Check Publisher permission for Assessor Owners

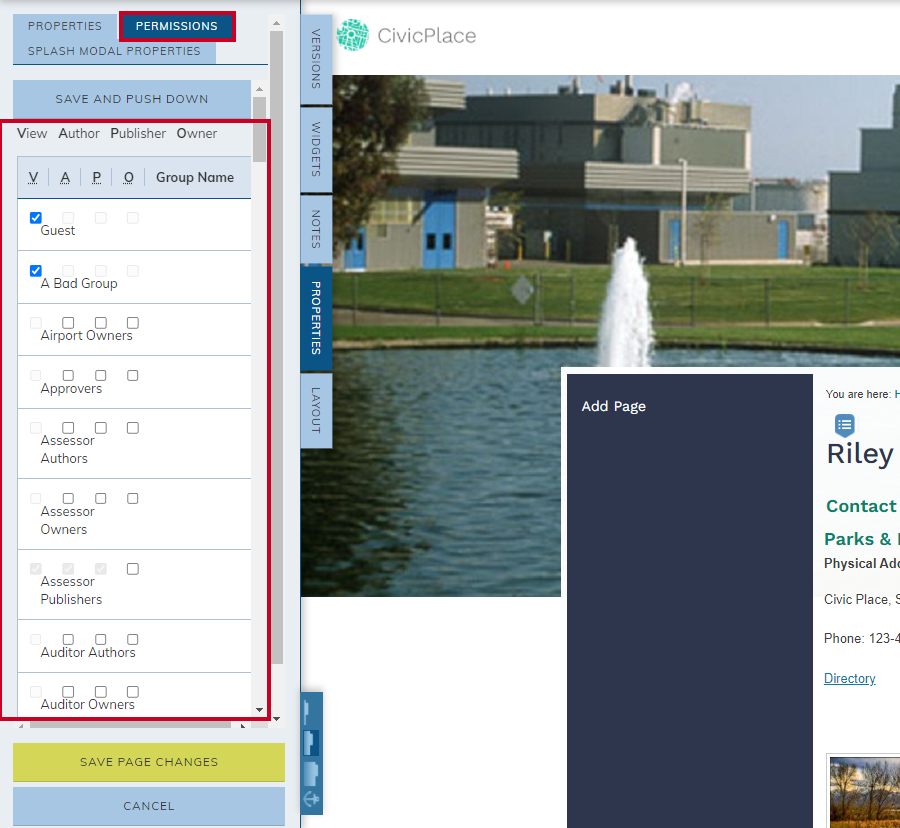coord(101,499)
